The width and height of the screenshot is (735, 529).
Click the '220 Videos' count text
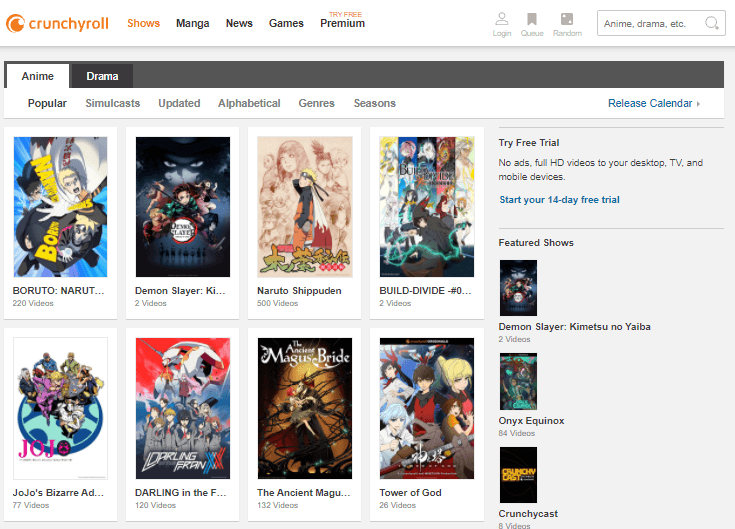(x=33, y=303)
